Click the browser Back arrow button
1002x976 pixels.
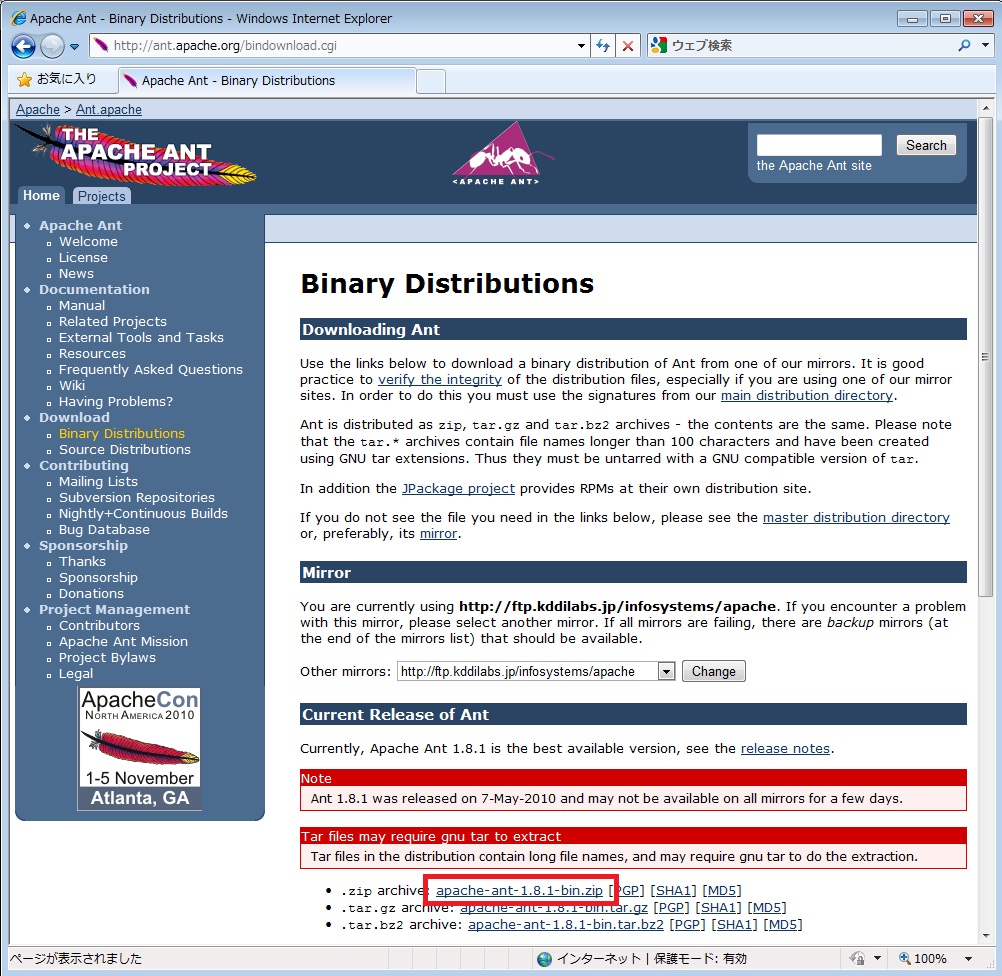pyautogui.click(x=24, y=46)
